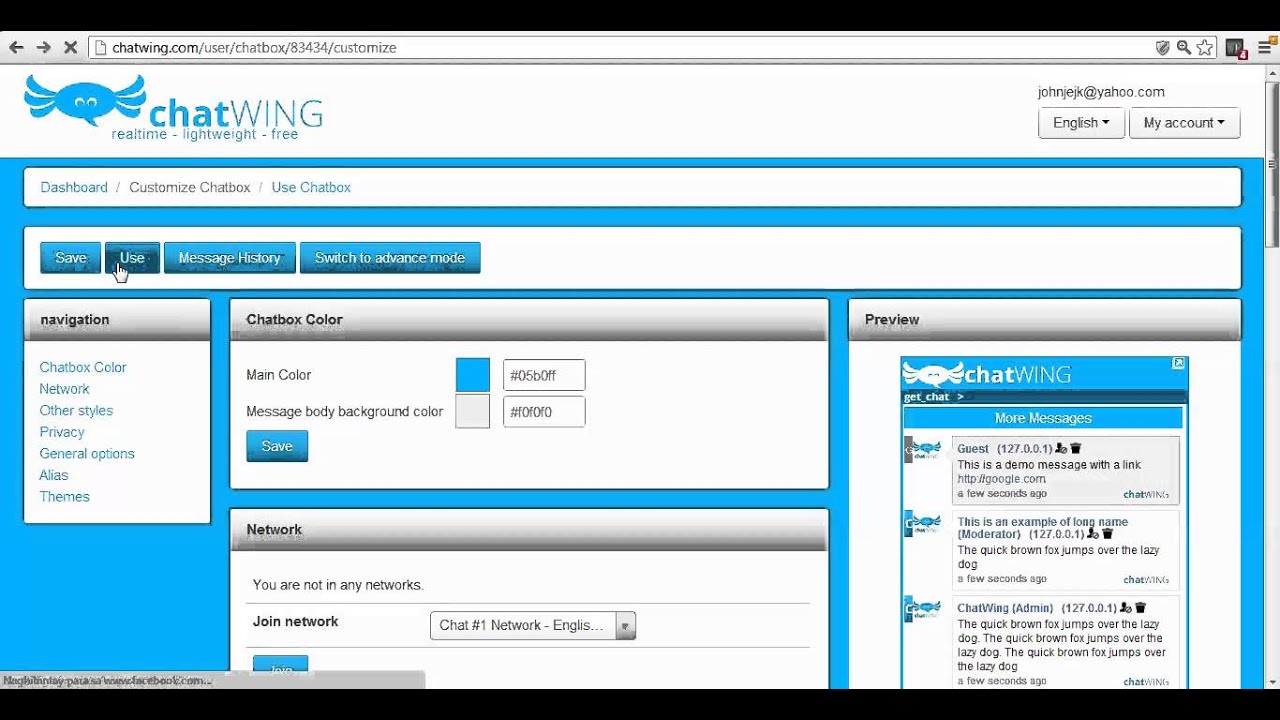The image size is (1280, 720).
Task: Open the Main Color blue swatch
Action: 473,375
